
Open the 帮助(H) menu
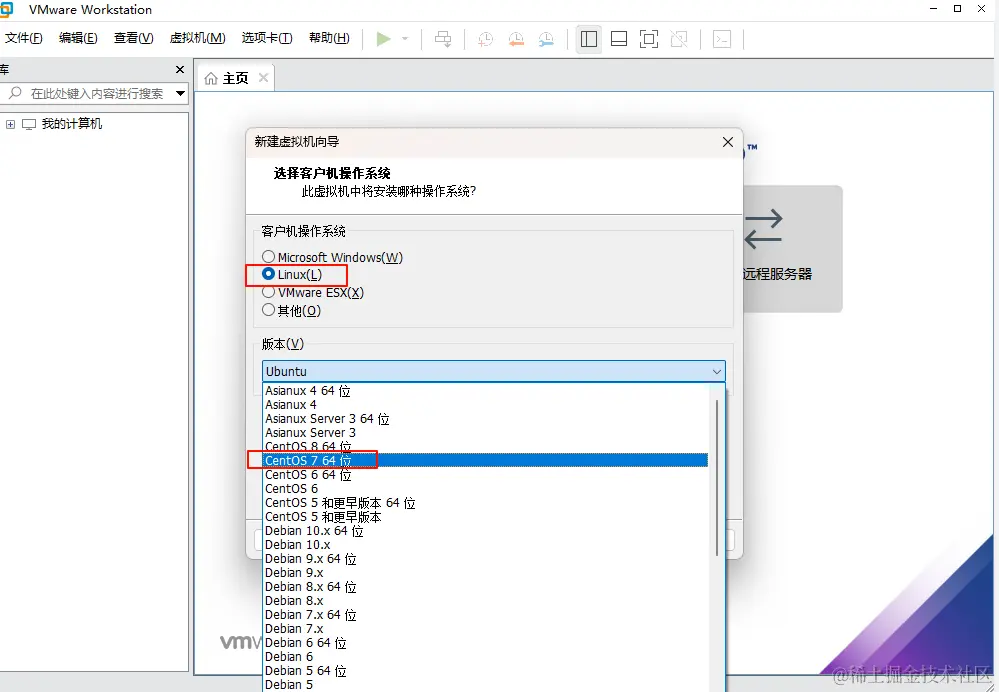[329, 38]
